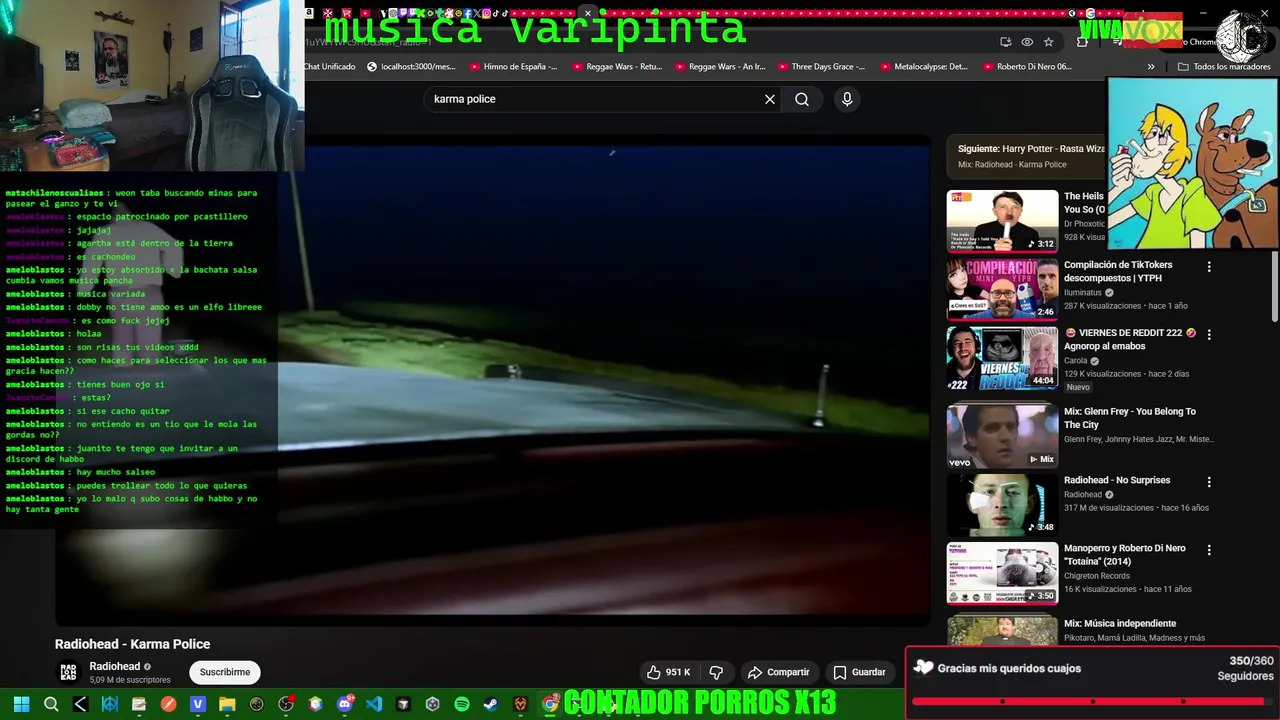1280x720 pixels.
Task: Open options for Radiohead - No Surprises
Action: coord(1209,482)
